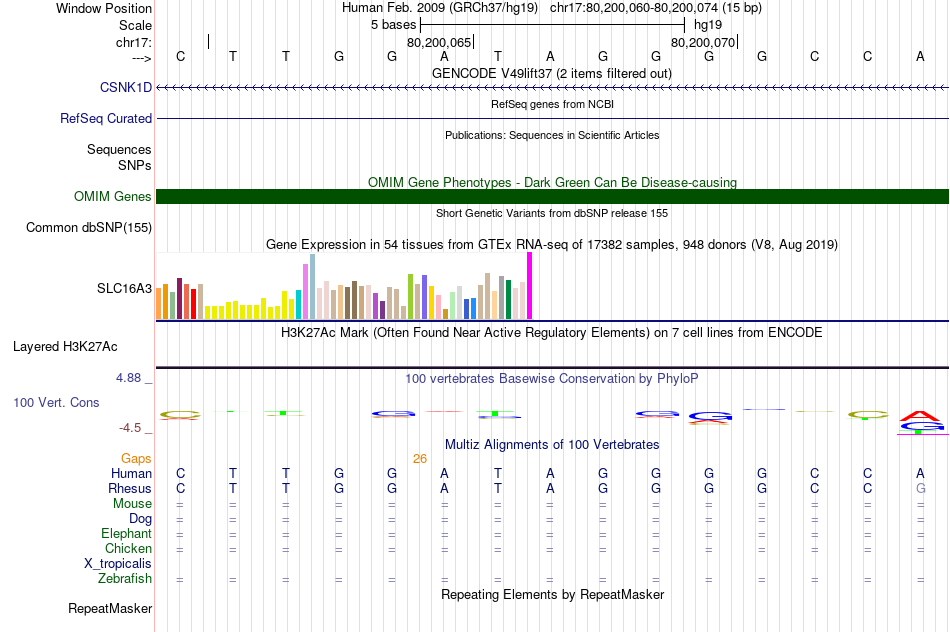The width and height of the screenshot is (950, 632).
Task: Click the Sequences publications label
Action: pyautogui.click(x=119, y=150)
